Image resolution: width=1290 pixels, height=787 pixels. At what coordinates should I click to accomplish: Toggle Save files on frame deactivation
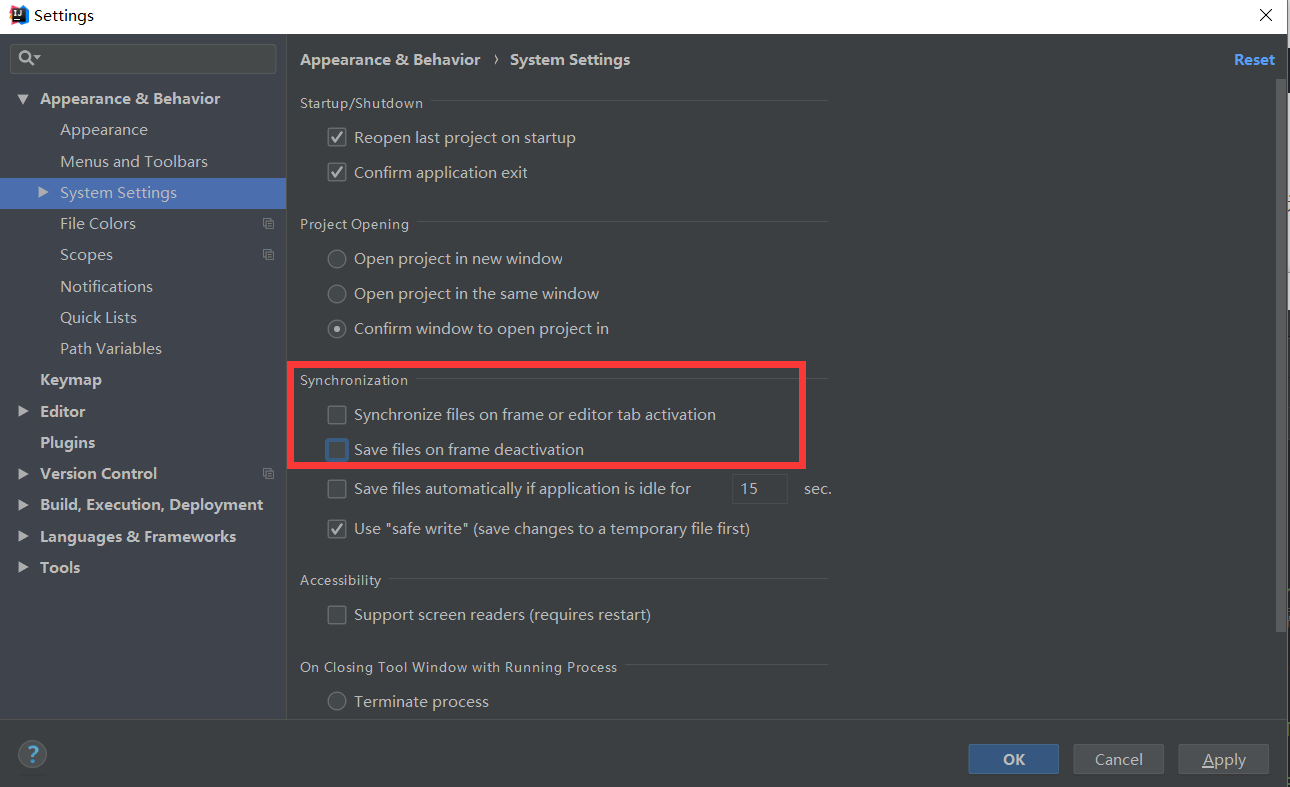pos(337,450)
